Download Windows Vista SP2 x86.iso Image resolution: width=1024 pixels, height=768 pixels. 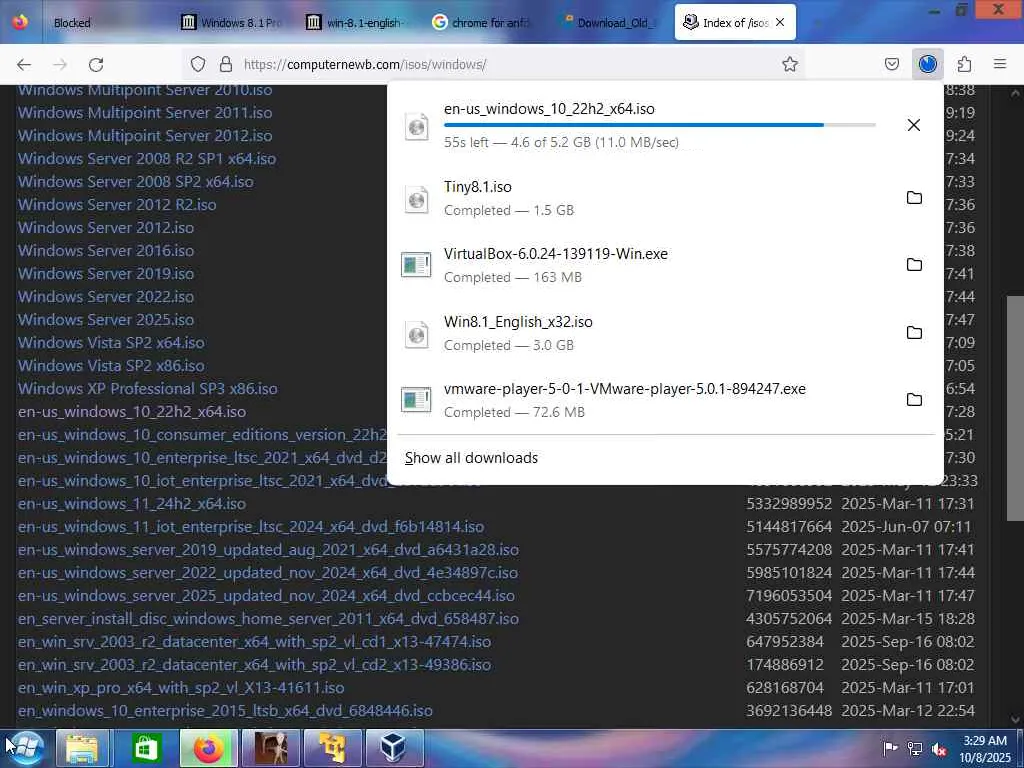point(111,366)
